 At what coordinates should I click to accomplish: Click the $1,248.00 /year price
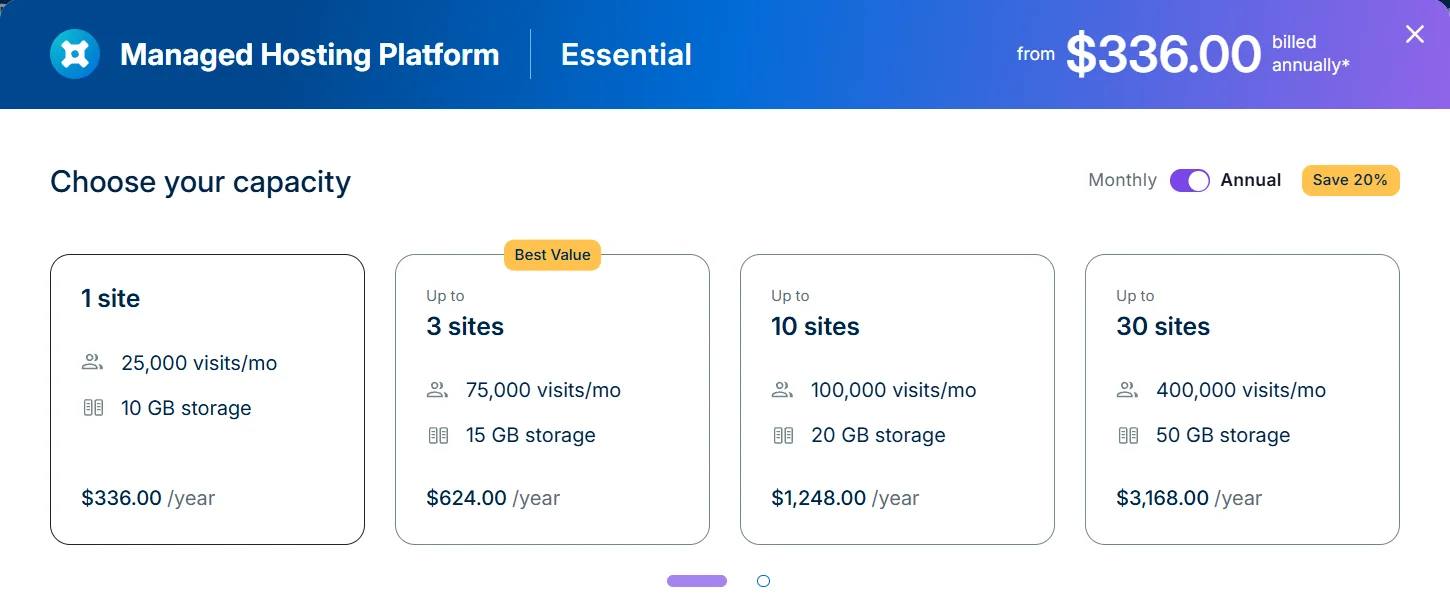click(x=845, y=498)
